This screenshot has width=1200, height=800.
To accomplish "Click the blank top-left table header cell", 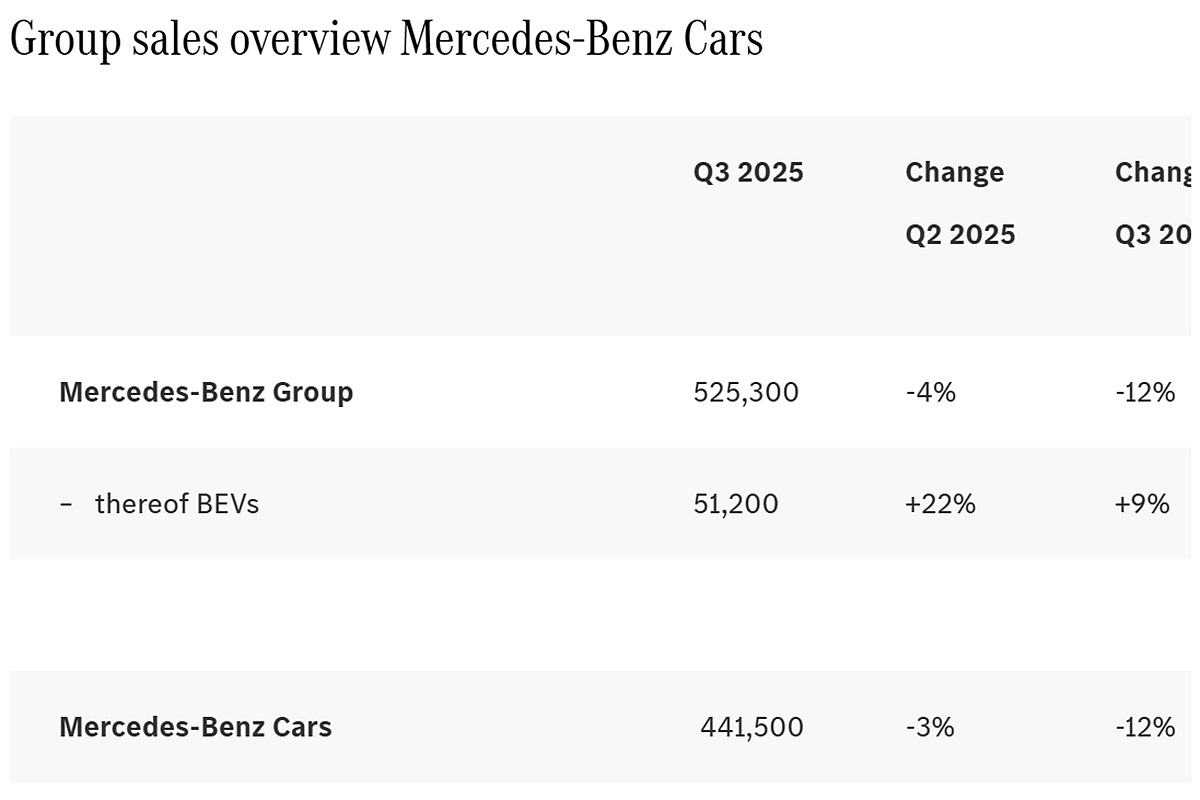I will point(340,225).
